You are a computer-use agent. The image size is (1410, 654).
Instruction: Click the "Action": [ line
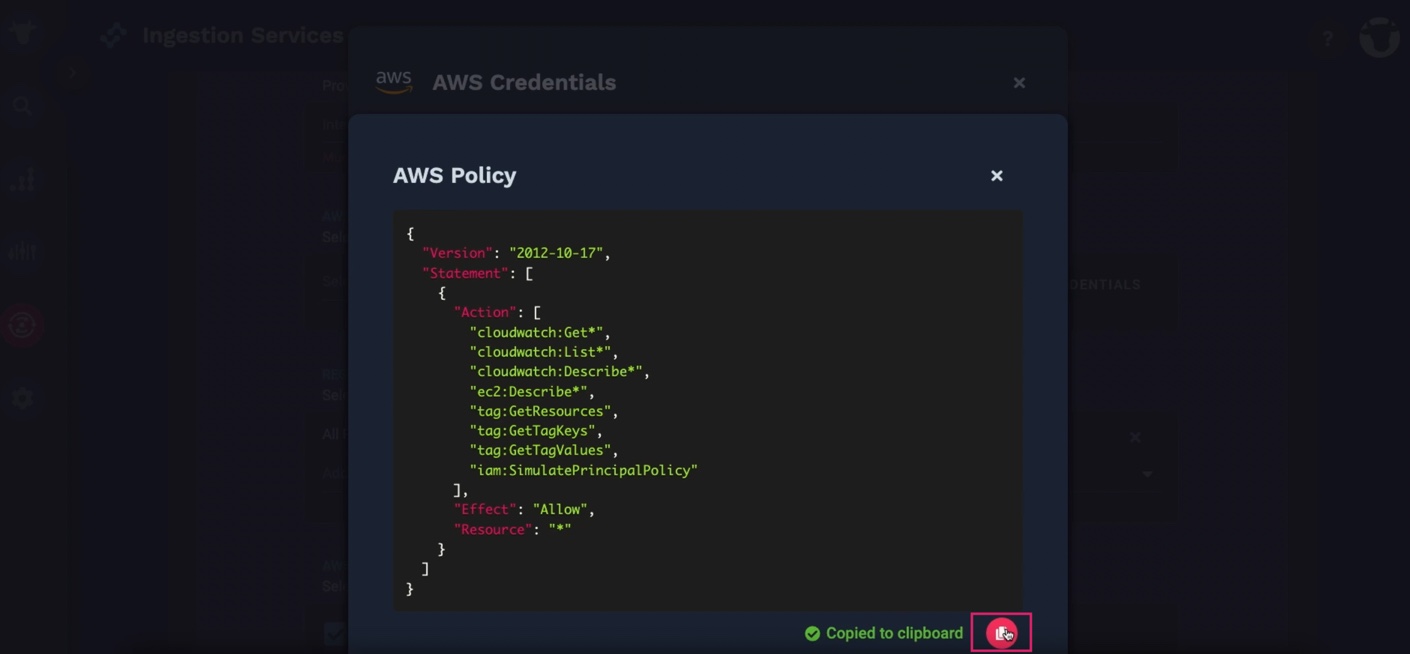497,312
